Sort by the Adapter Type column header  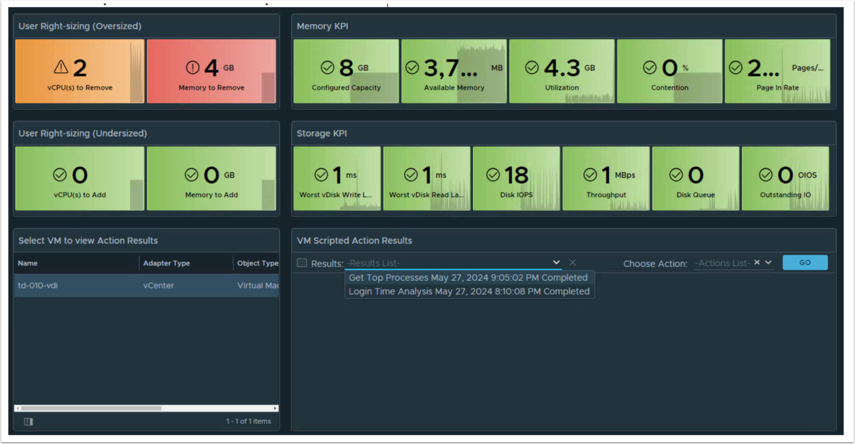click(x=166, y=263)
